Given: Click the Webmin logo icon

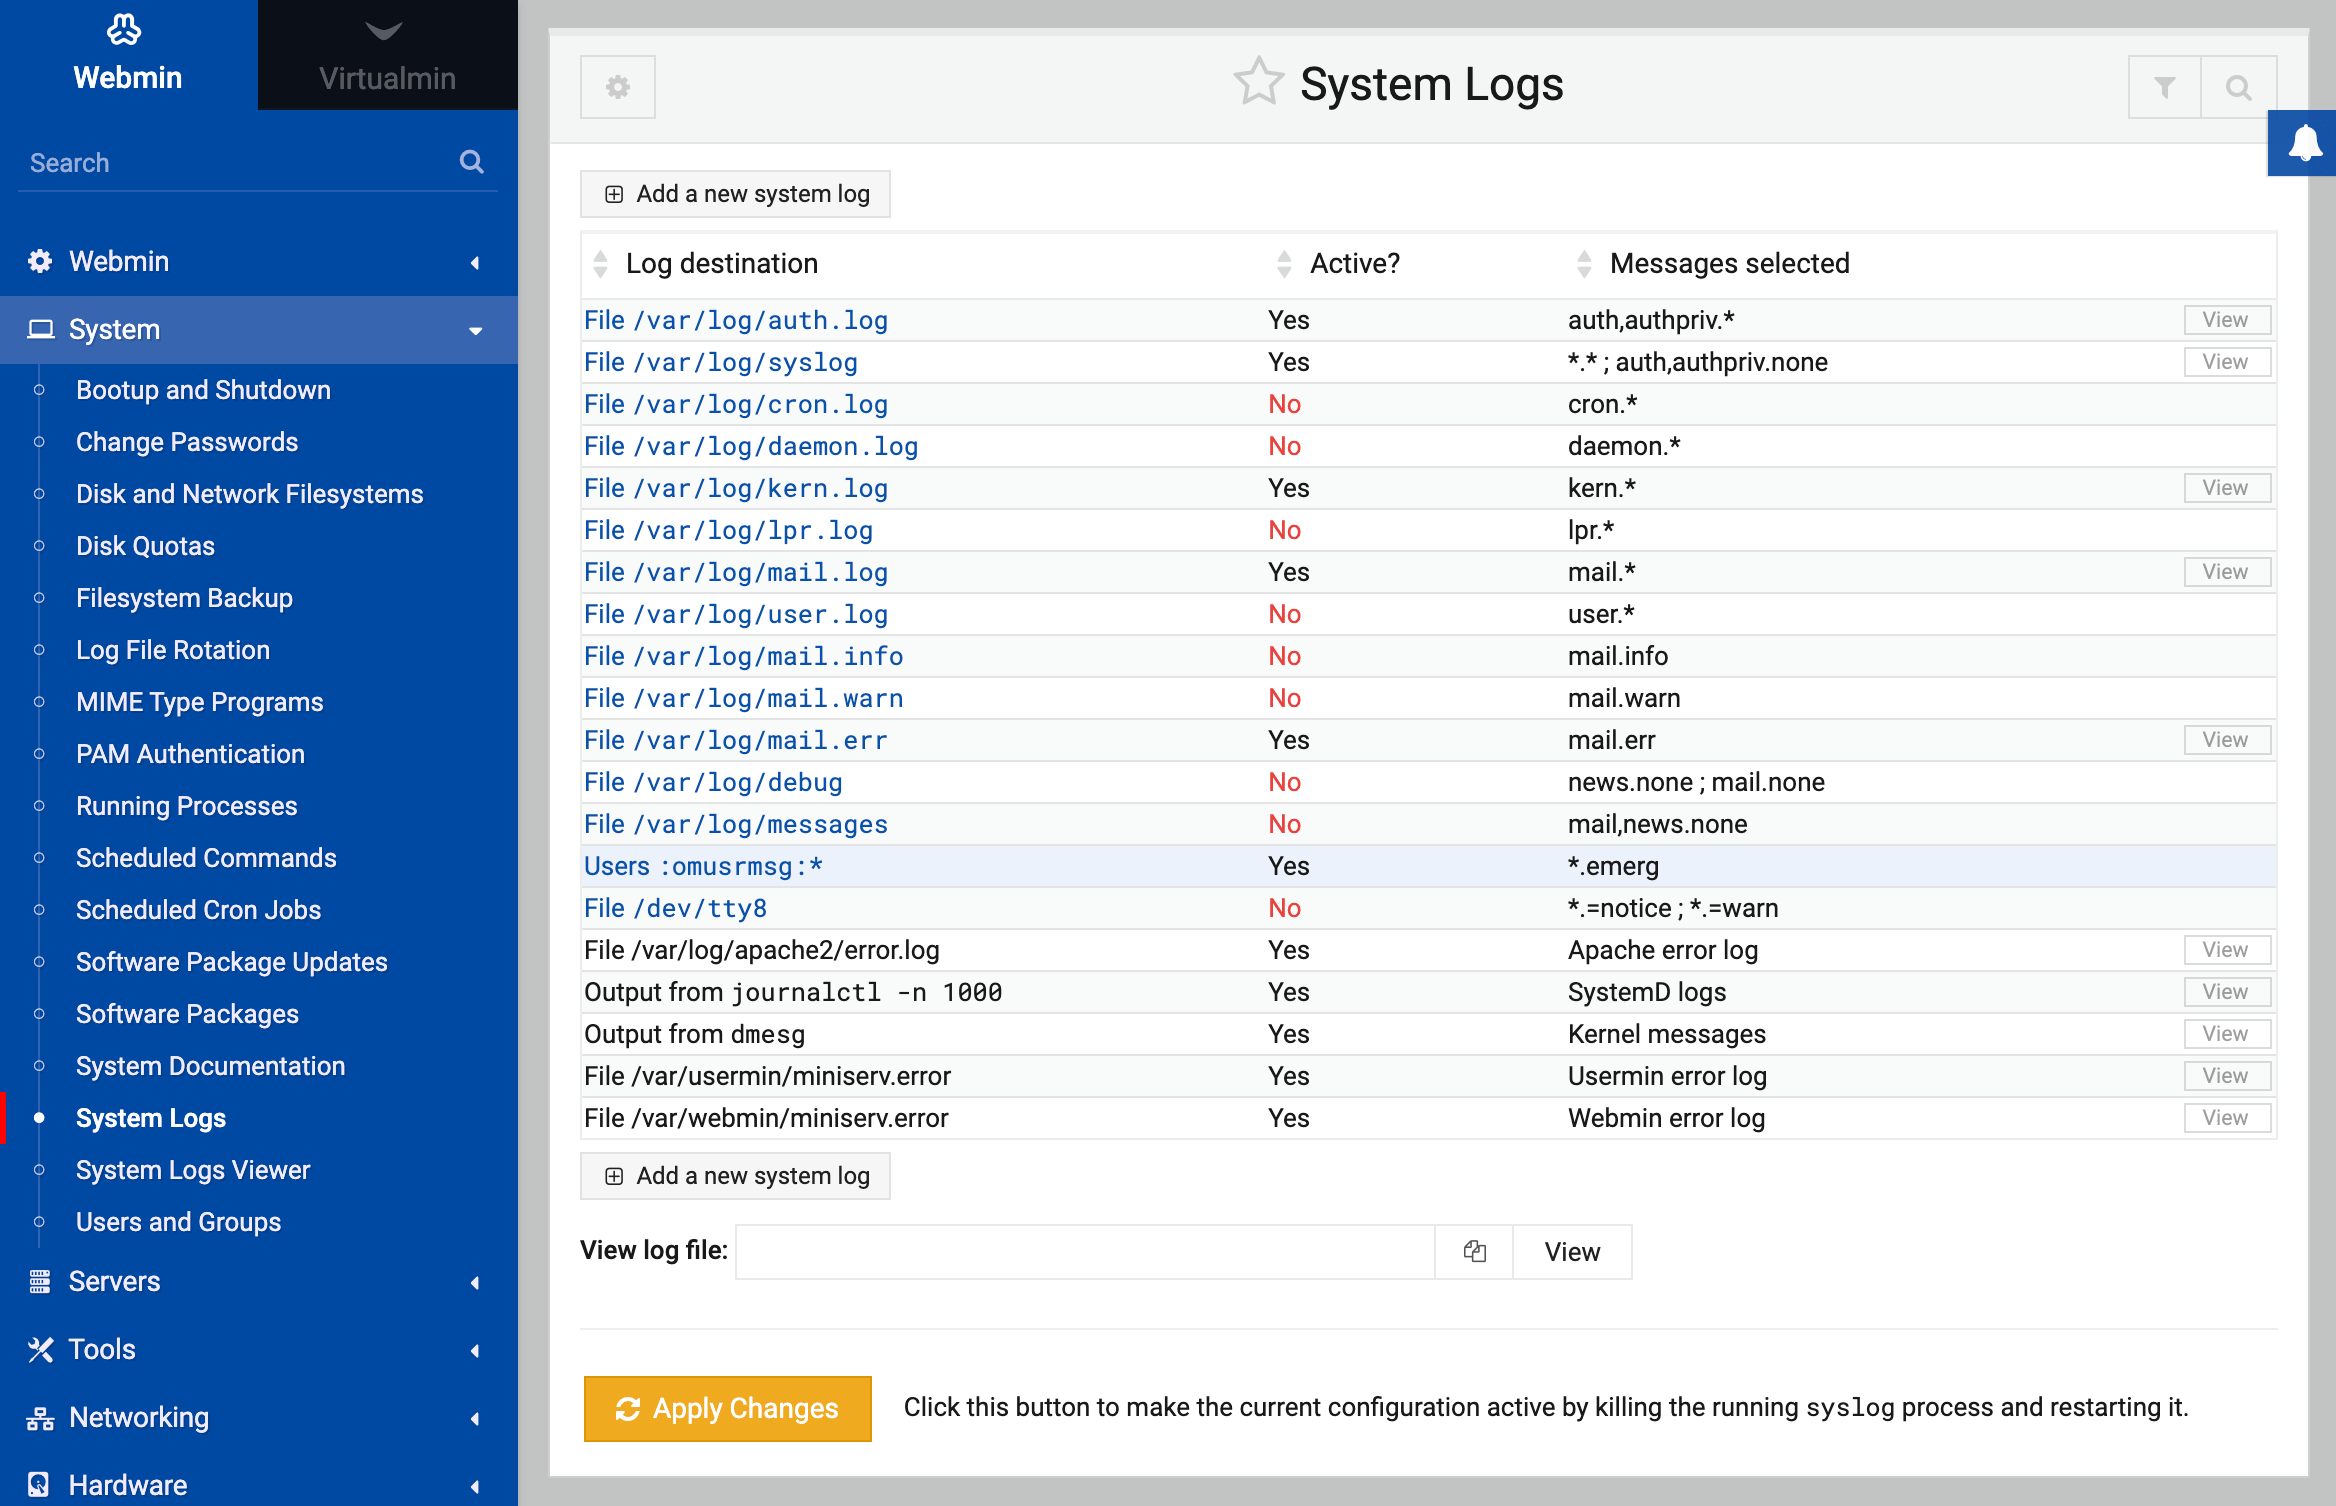Looking at the screenshot, I should pyautogui.click(x=125, y=30).
